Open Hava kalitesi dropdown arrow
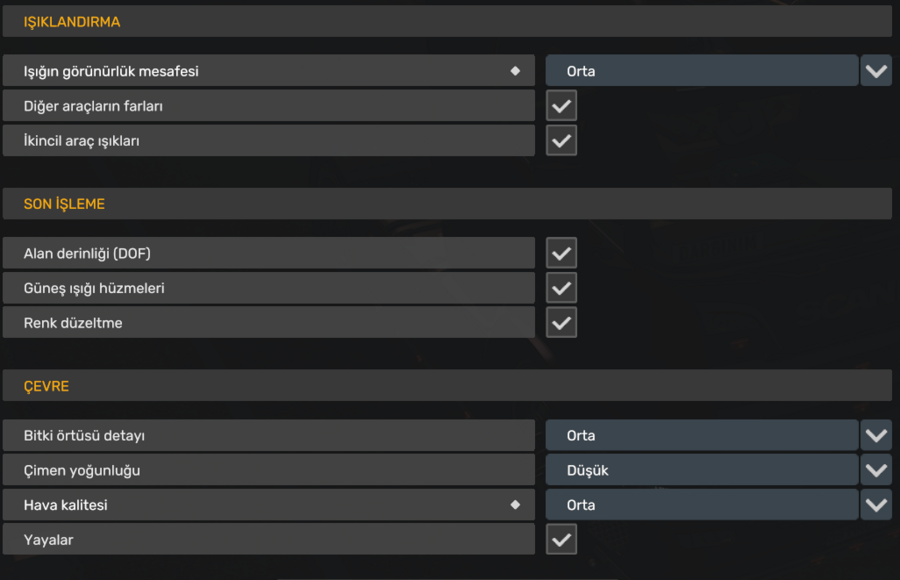The width and height of the screenshot is (900, 580). pos(876,505)
